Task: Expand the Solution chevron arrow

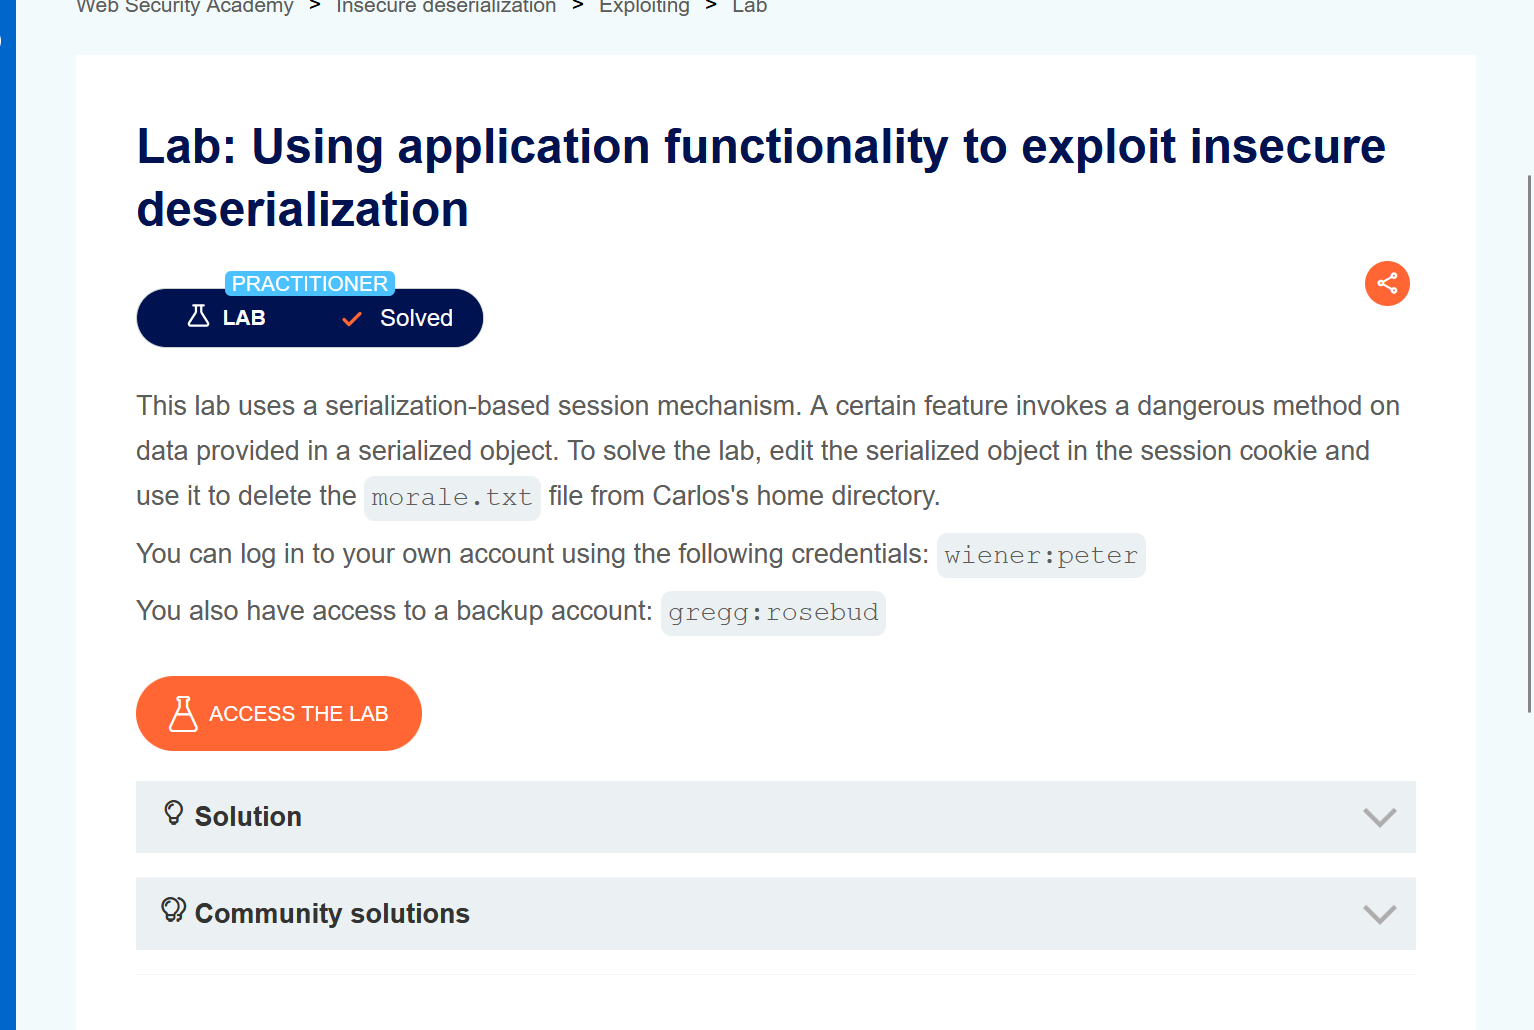Action: (x=1379, y=818)
